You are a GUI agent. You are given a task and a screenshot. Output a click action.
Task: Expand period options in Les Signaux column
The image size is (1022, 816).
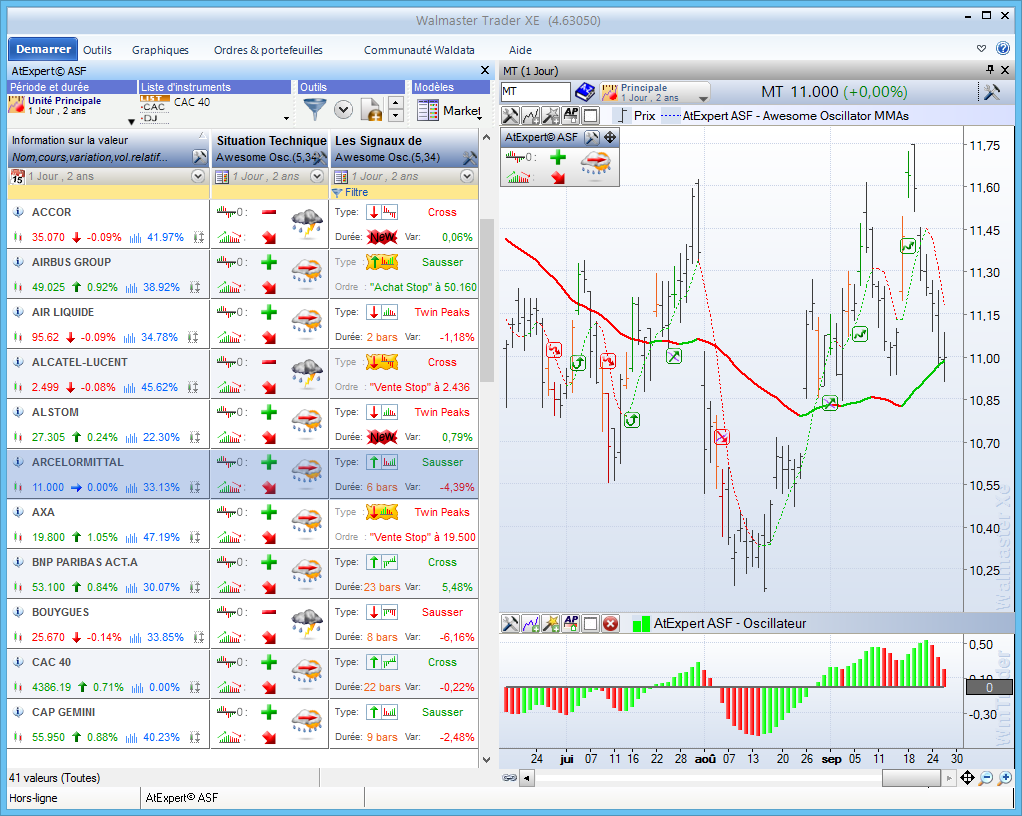pyautogui.click(x=467, y=176)
